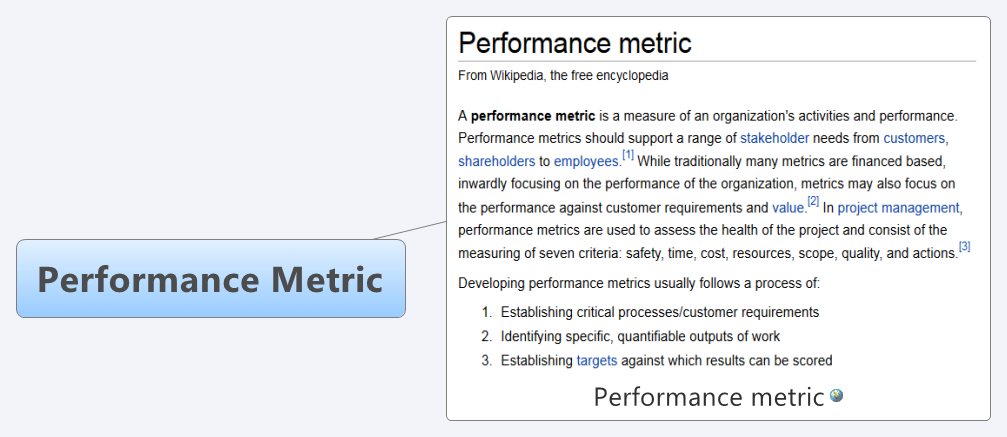This screenshot has width=1007, height=437.
Task: Go to footnote reference [2]
Action: (813, 202)
